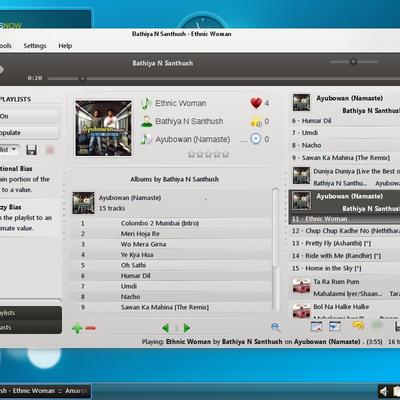Click the blue disc last-played icon
Viewport: 400px width, 400px height.
pyautogui.click(x=256, y=139)
